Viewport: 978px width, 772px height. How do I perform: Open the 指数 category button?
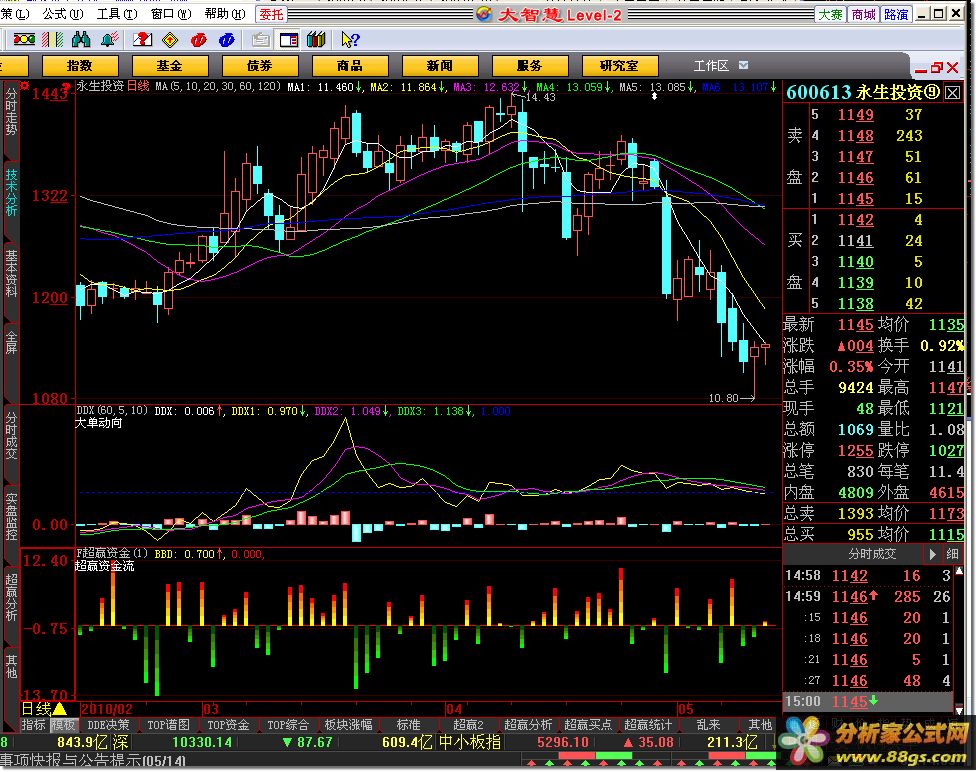pyautogui.click(x=80, y=66)
